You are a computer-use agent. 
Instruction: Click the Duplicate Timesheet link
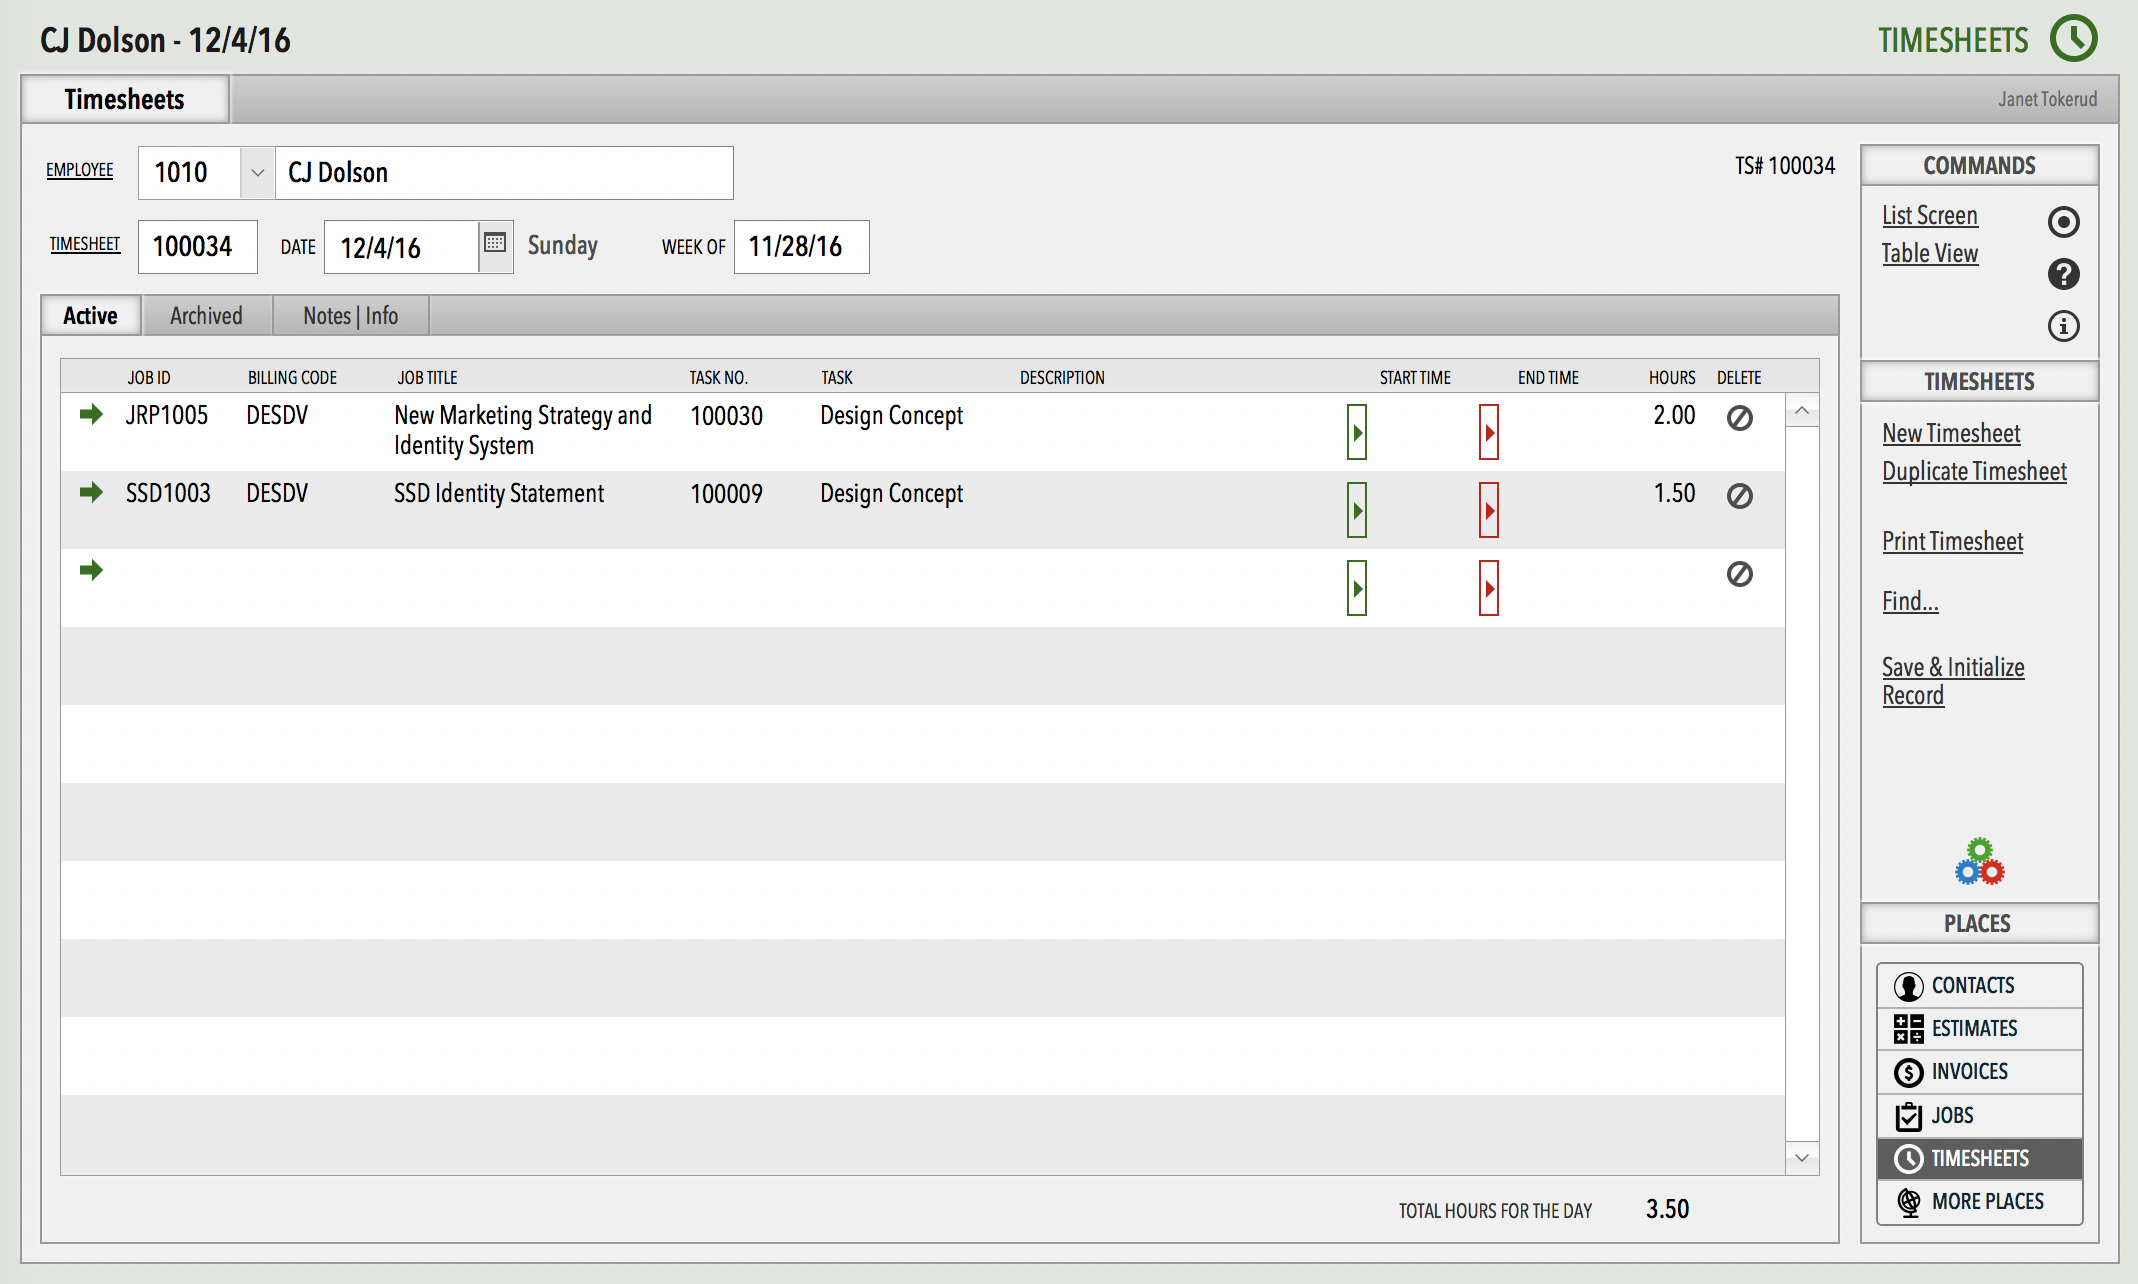pos(1974,471)
